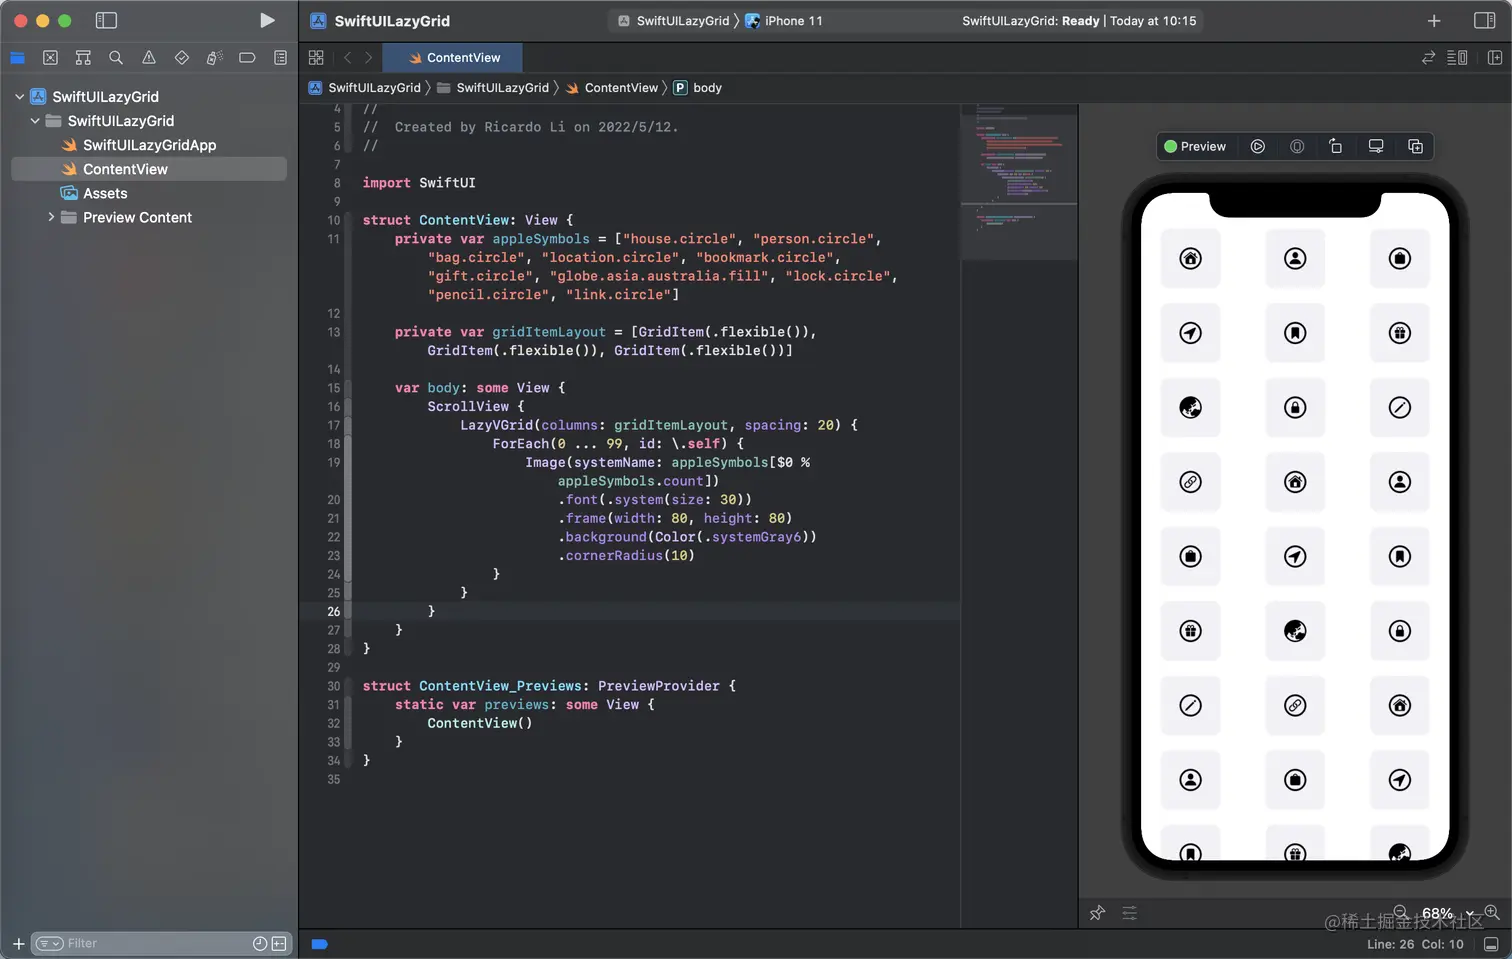This screenshot has width=1512, height=959.
Task: Click the preview rotate orientation icon
Action: [1336, 146]
